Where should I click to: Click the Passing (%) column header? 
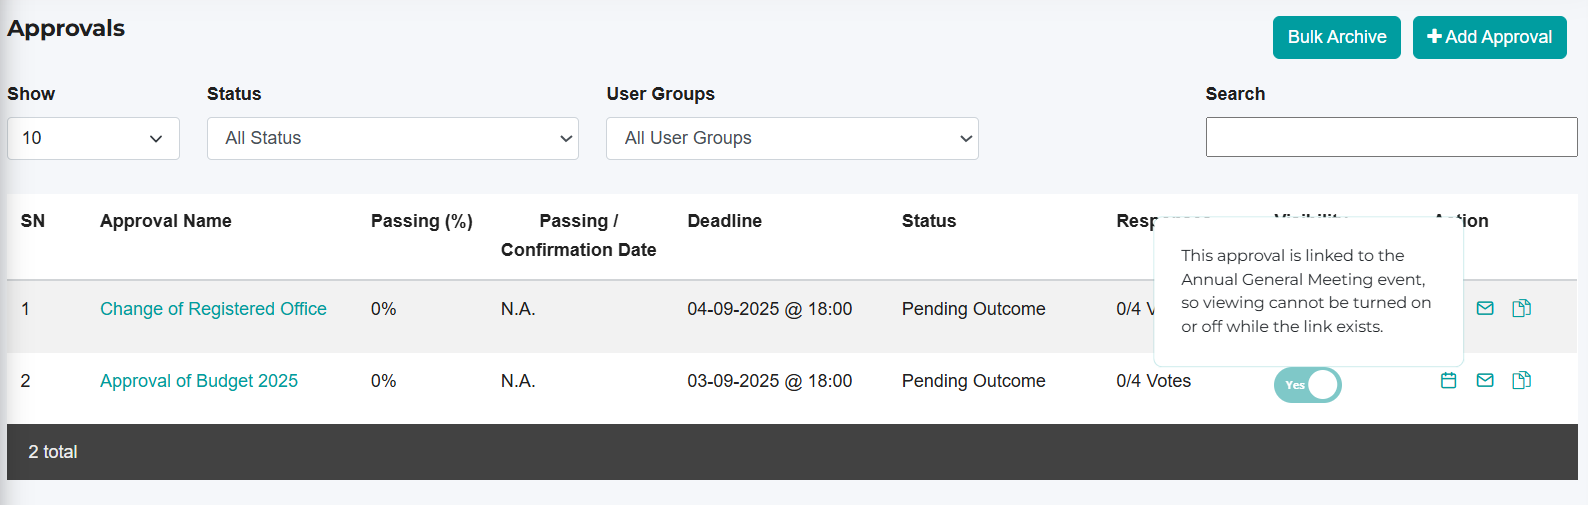click(x=421, y=221)
